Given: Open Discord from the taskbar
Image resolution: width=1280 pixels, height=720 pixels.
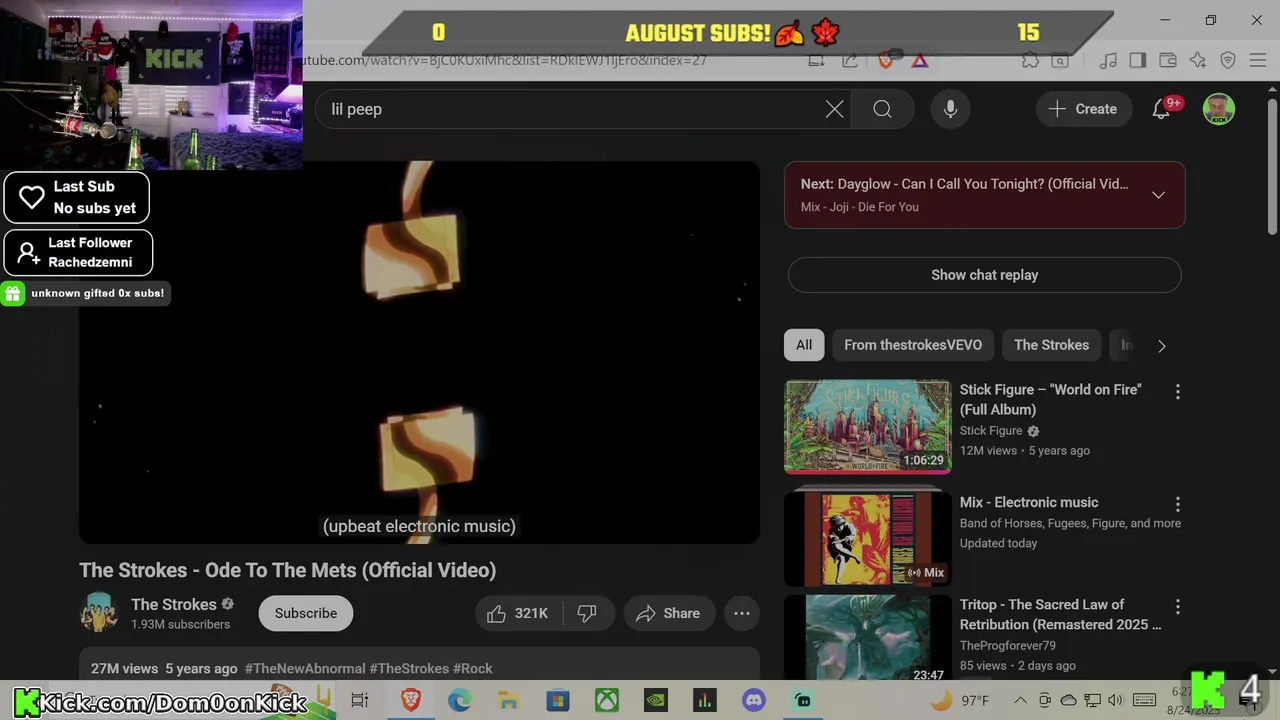Looking at the screenshot, I should [754, 701].
